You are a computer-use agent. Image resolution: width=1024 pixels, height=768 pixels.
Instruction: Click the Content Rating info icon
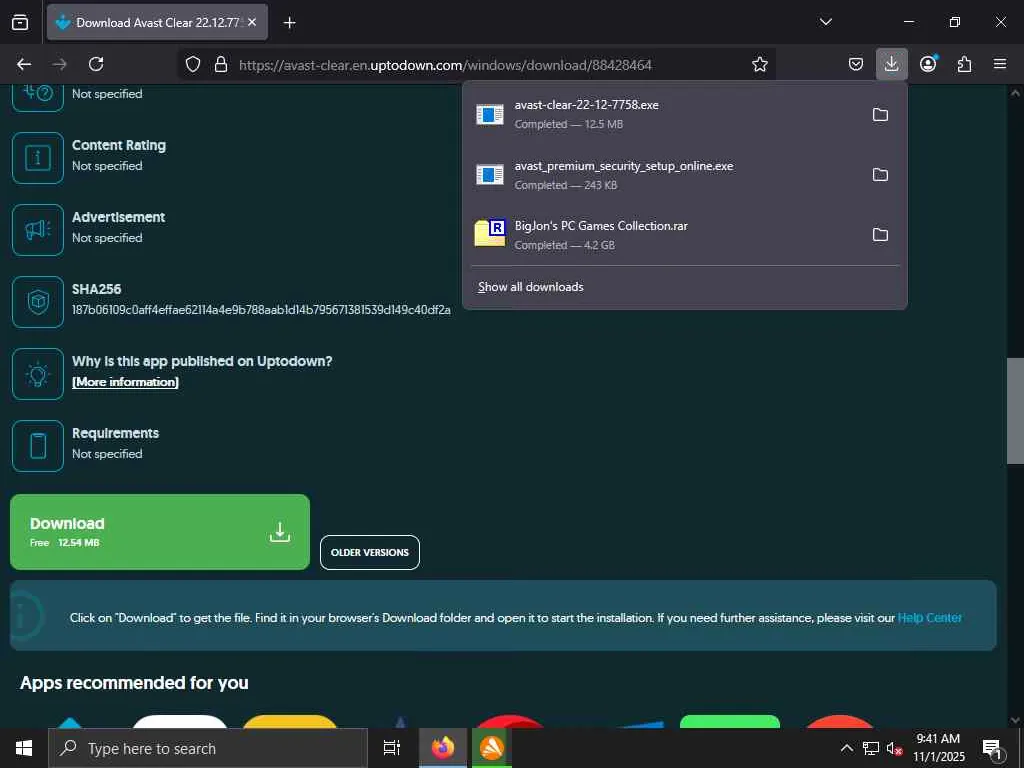tap(38, 158)
